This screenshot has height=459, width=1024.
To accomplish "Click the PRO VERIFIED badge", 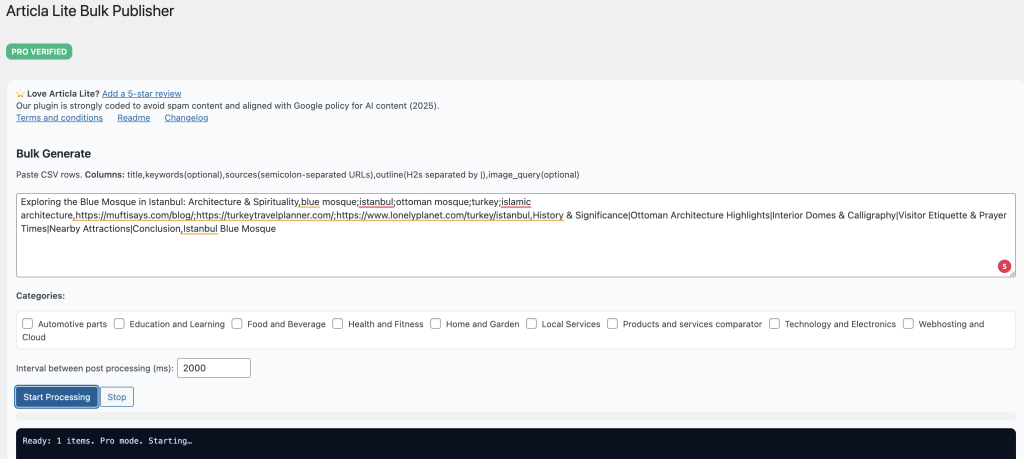I will click(x=39, y=52).
